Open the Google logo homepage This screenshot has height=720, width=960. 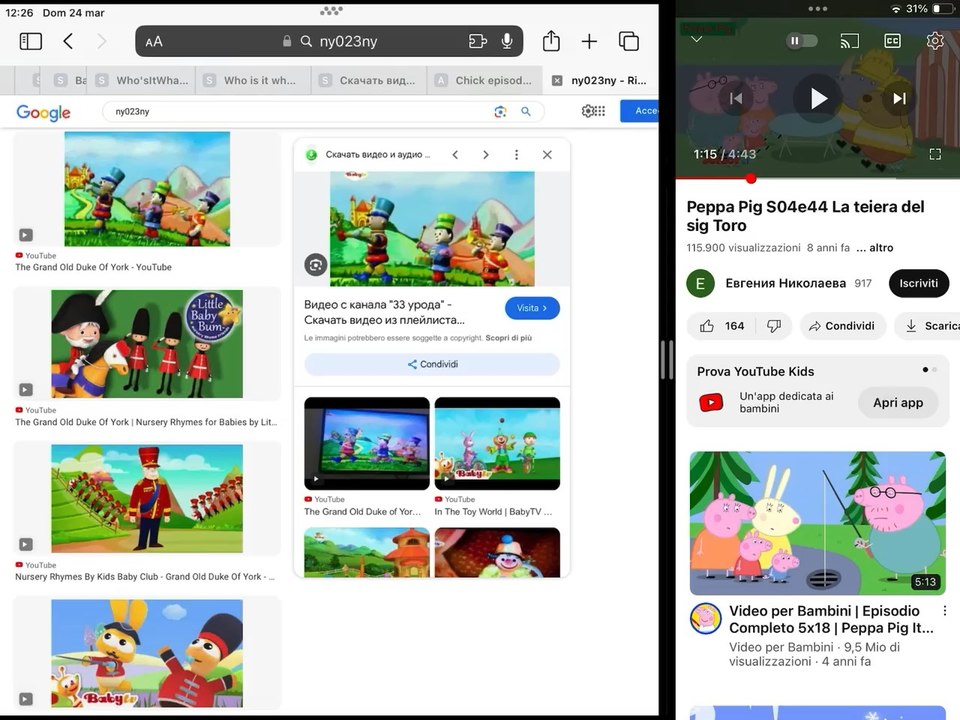click(43, 112)
